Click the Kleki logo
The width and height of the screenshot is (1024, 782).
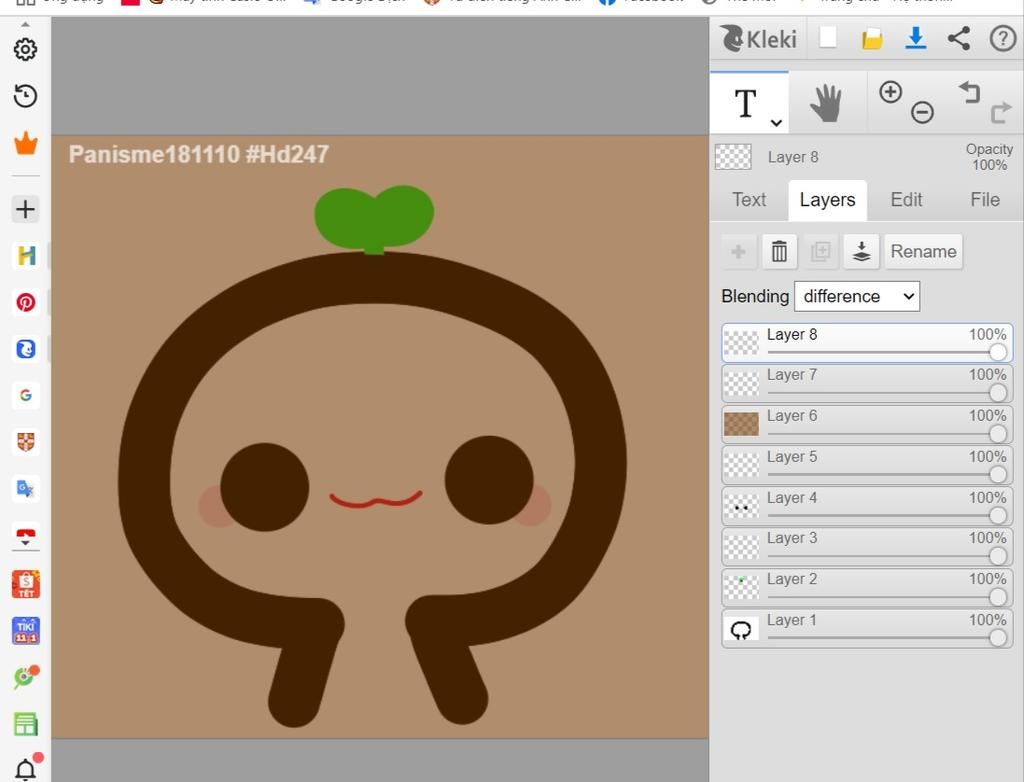(x=759, y=39)
